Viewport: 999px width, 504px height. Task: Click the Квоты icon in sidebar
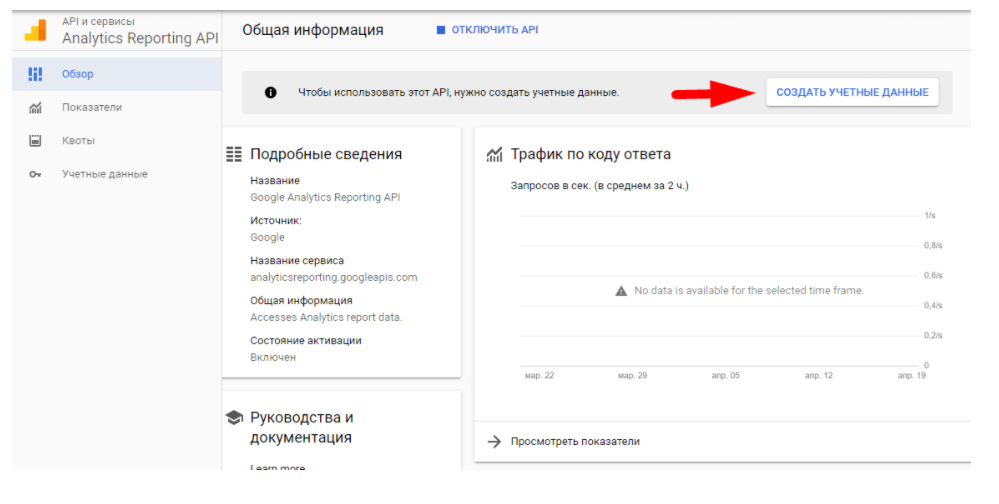(x=35, y=141)
